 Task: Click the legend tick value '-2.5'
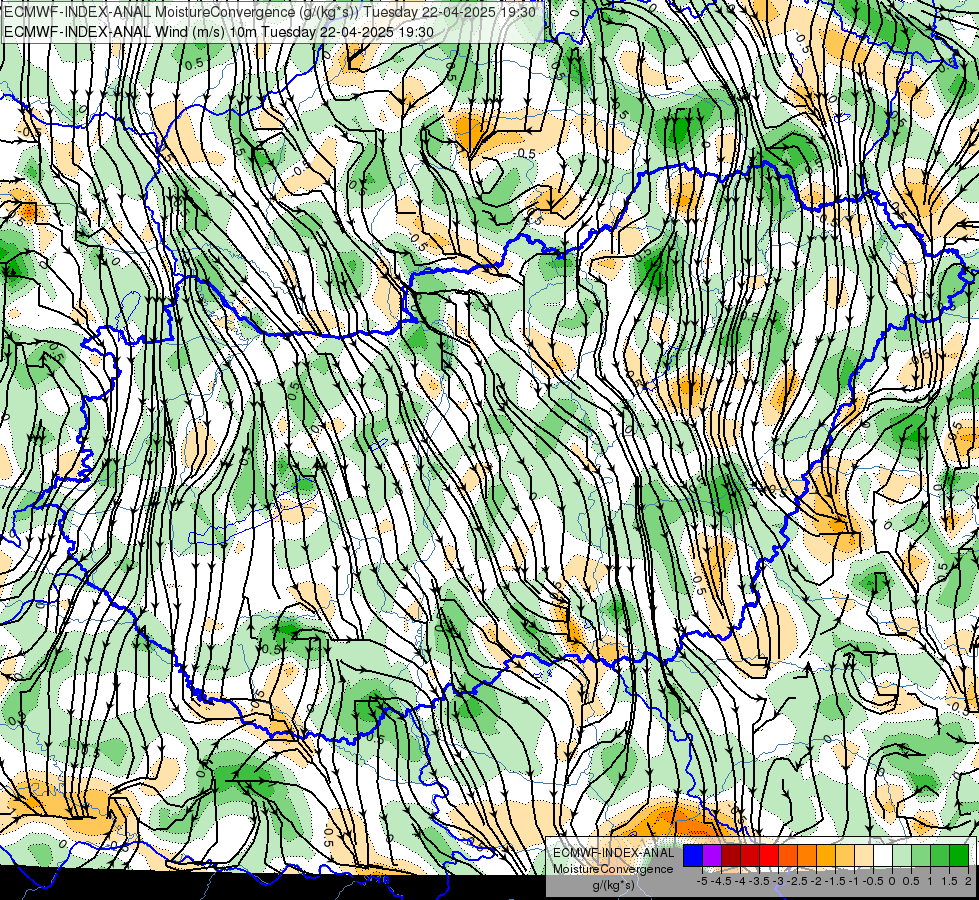pyautogui.click(x=797, y=881)
